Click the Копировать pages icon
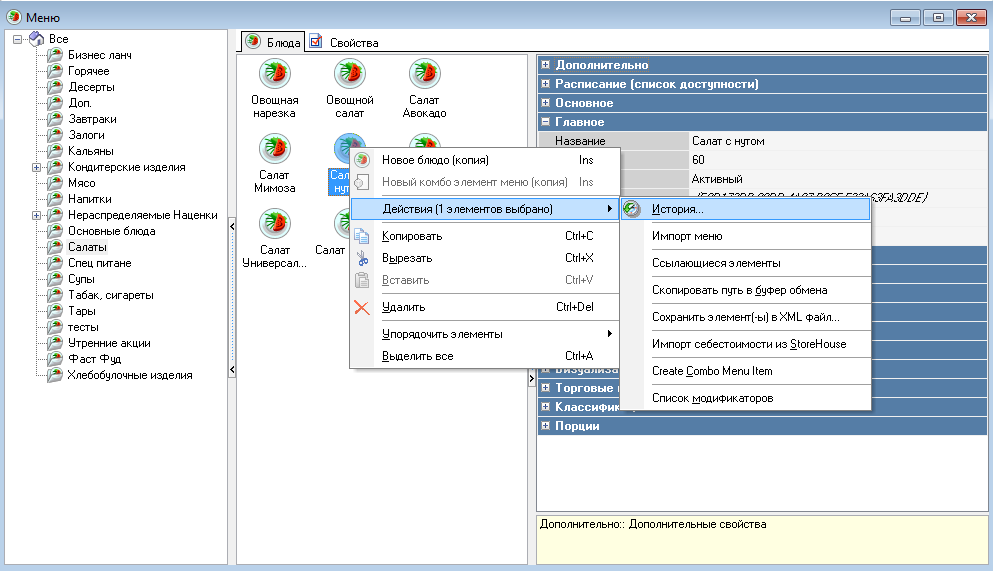993x571 pixels. (362, 236)
